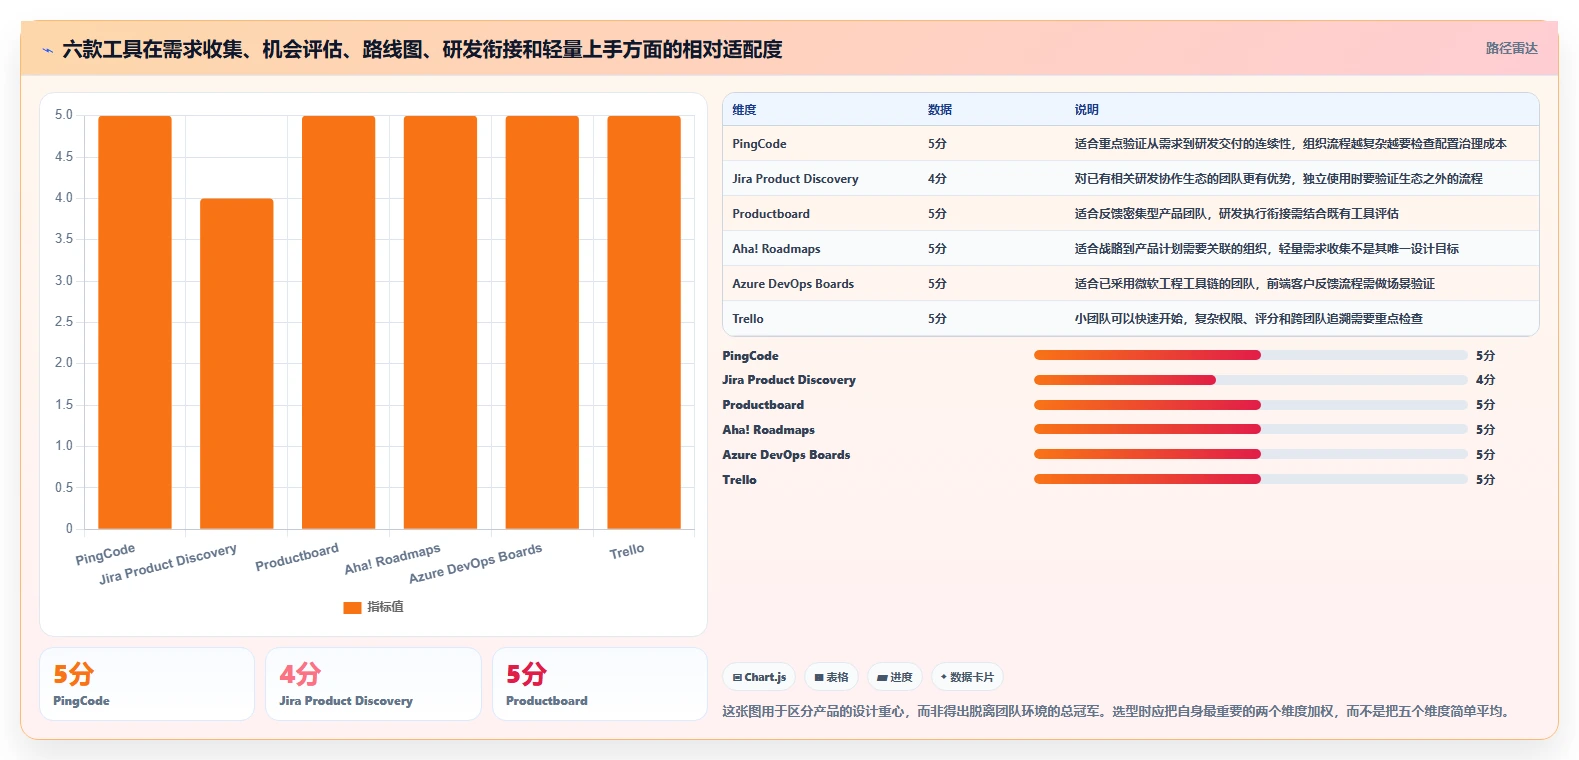This screenshot has width=1579, height=760.
Task: Click the Trello bar in the chart
Action: coord(644,322)
